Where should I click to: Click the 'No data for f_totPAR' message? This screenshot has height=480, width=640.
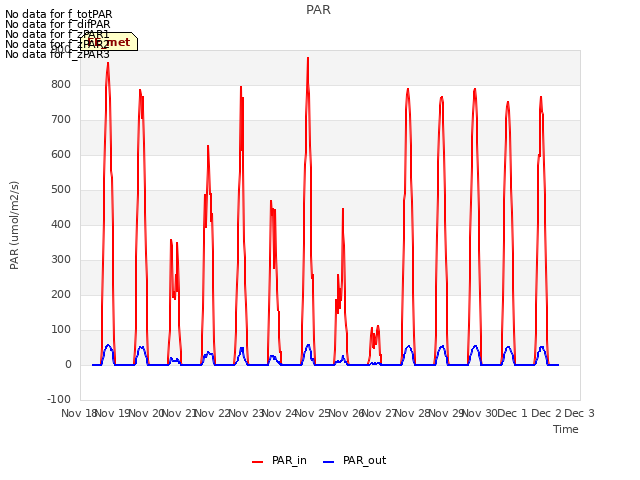point(58,14)
